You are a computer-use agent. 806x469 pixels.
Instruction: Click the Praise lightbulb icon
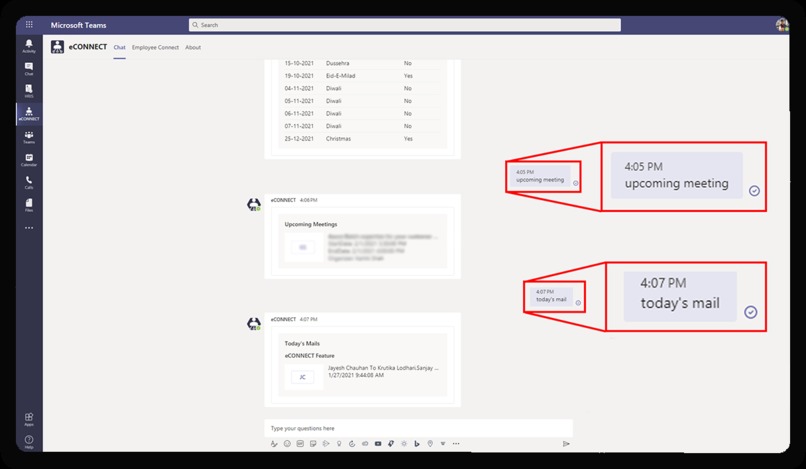click(339, 443)
